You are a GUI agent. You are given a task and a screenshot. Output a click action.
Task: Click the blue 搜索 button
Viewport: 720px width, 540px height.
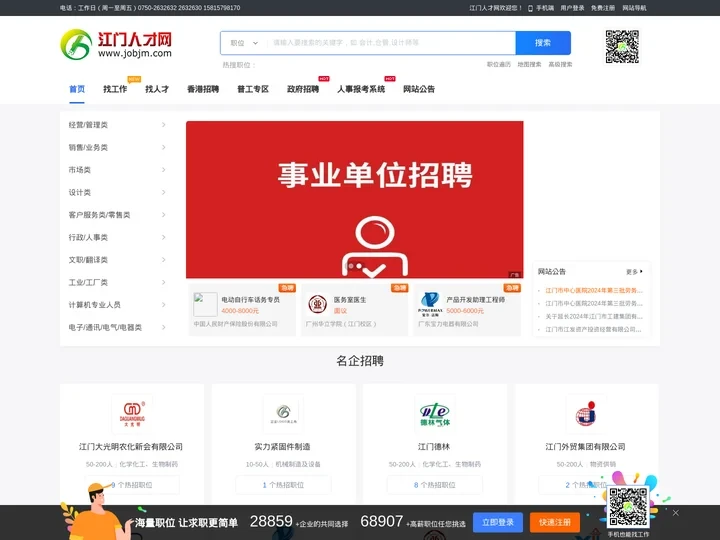point(543,43)
